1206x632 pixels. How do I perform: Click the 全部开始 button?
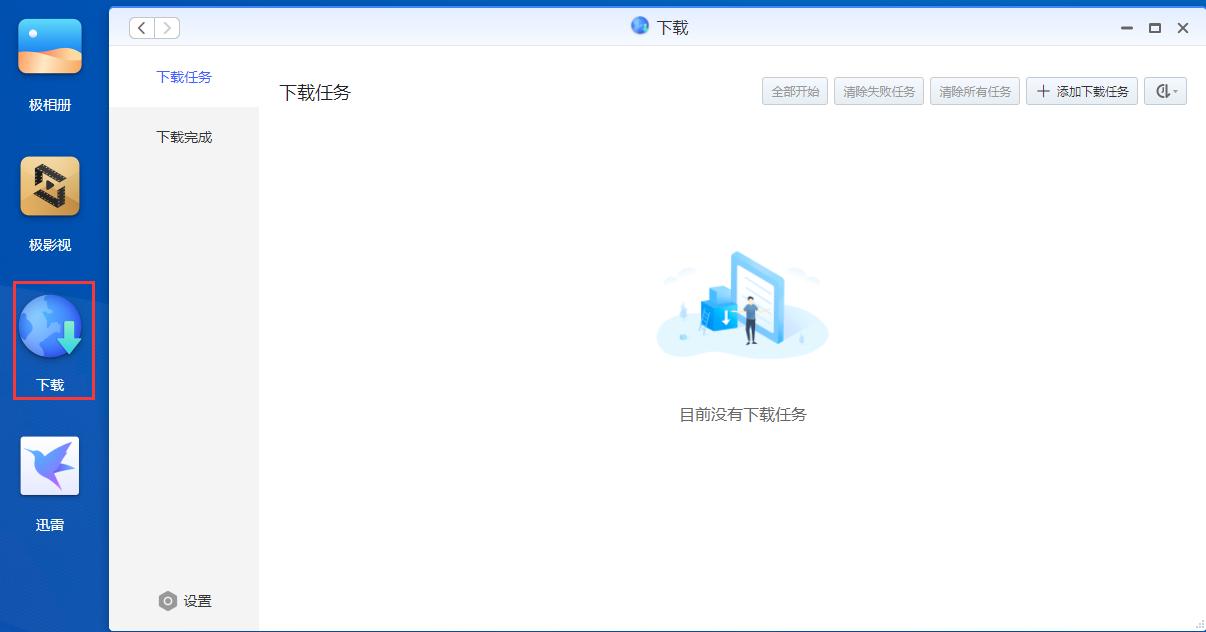coord(795,92)
